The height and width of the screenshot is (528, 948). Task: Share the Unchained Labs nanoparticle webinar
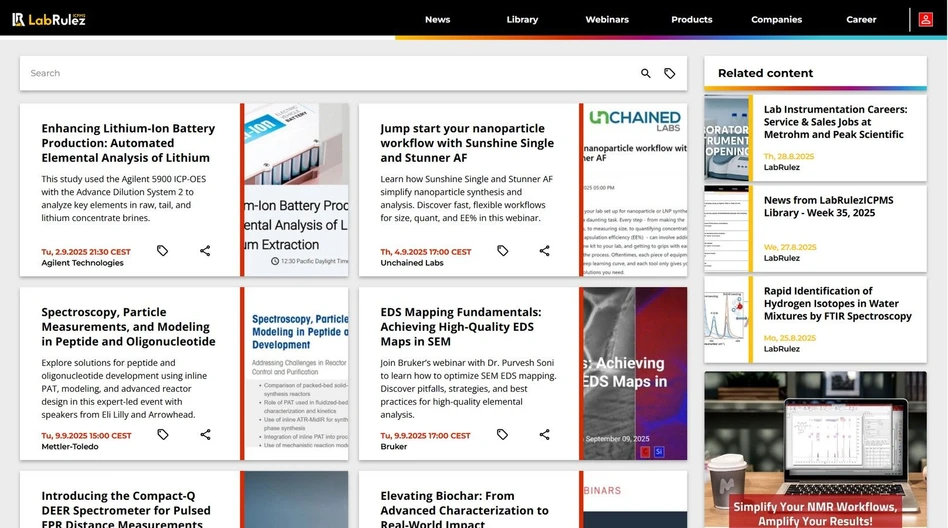pos(544,251)
